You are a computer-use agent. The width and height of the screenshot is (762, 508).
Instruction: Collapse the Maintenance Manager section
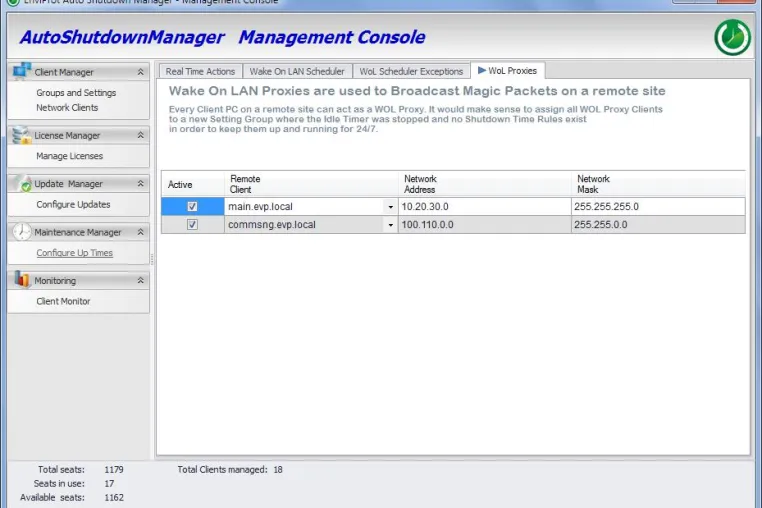(x=140, y=232)
